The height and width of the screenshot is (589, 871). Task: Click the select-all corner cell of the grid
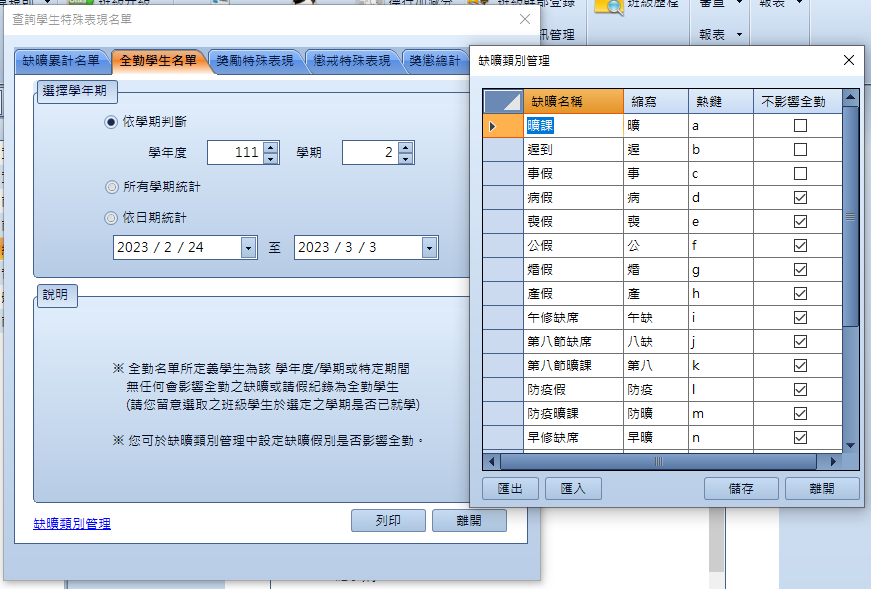[x=503, y=101]
